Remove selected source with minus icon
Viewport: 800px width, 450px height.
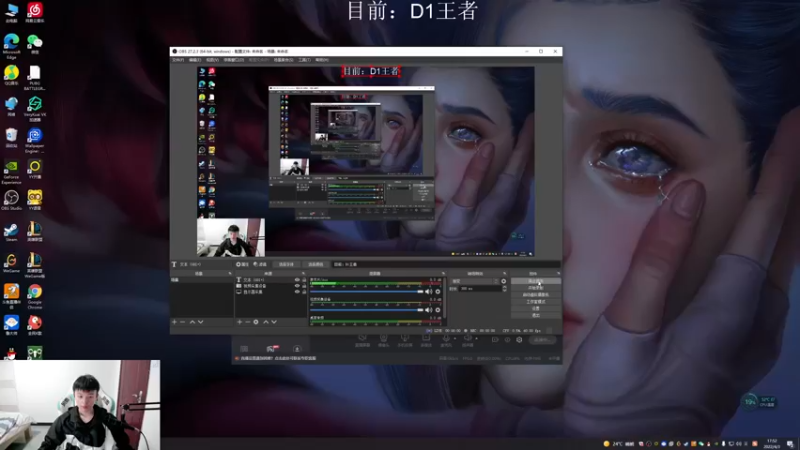point(247,322)
